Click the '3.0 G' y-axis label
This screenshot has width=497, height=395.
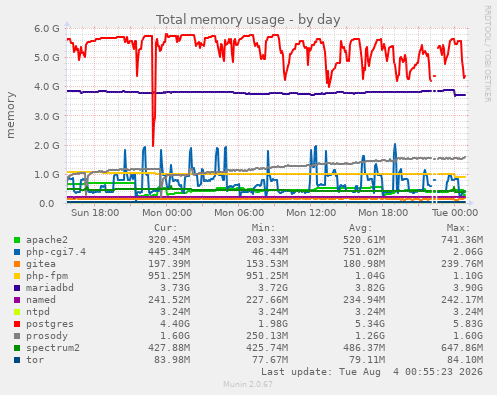[47, 116]
